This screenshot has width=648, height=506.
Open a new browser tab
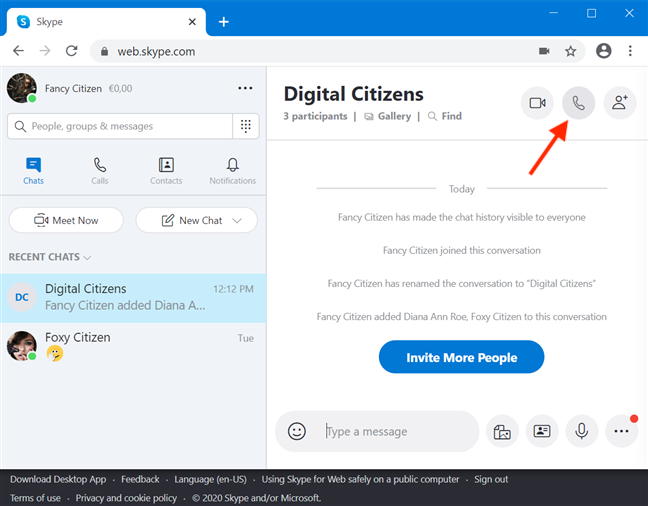click(224, 21)
